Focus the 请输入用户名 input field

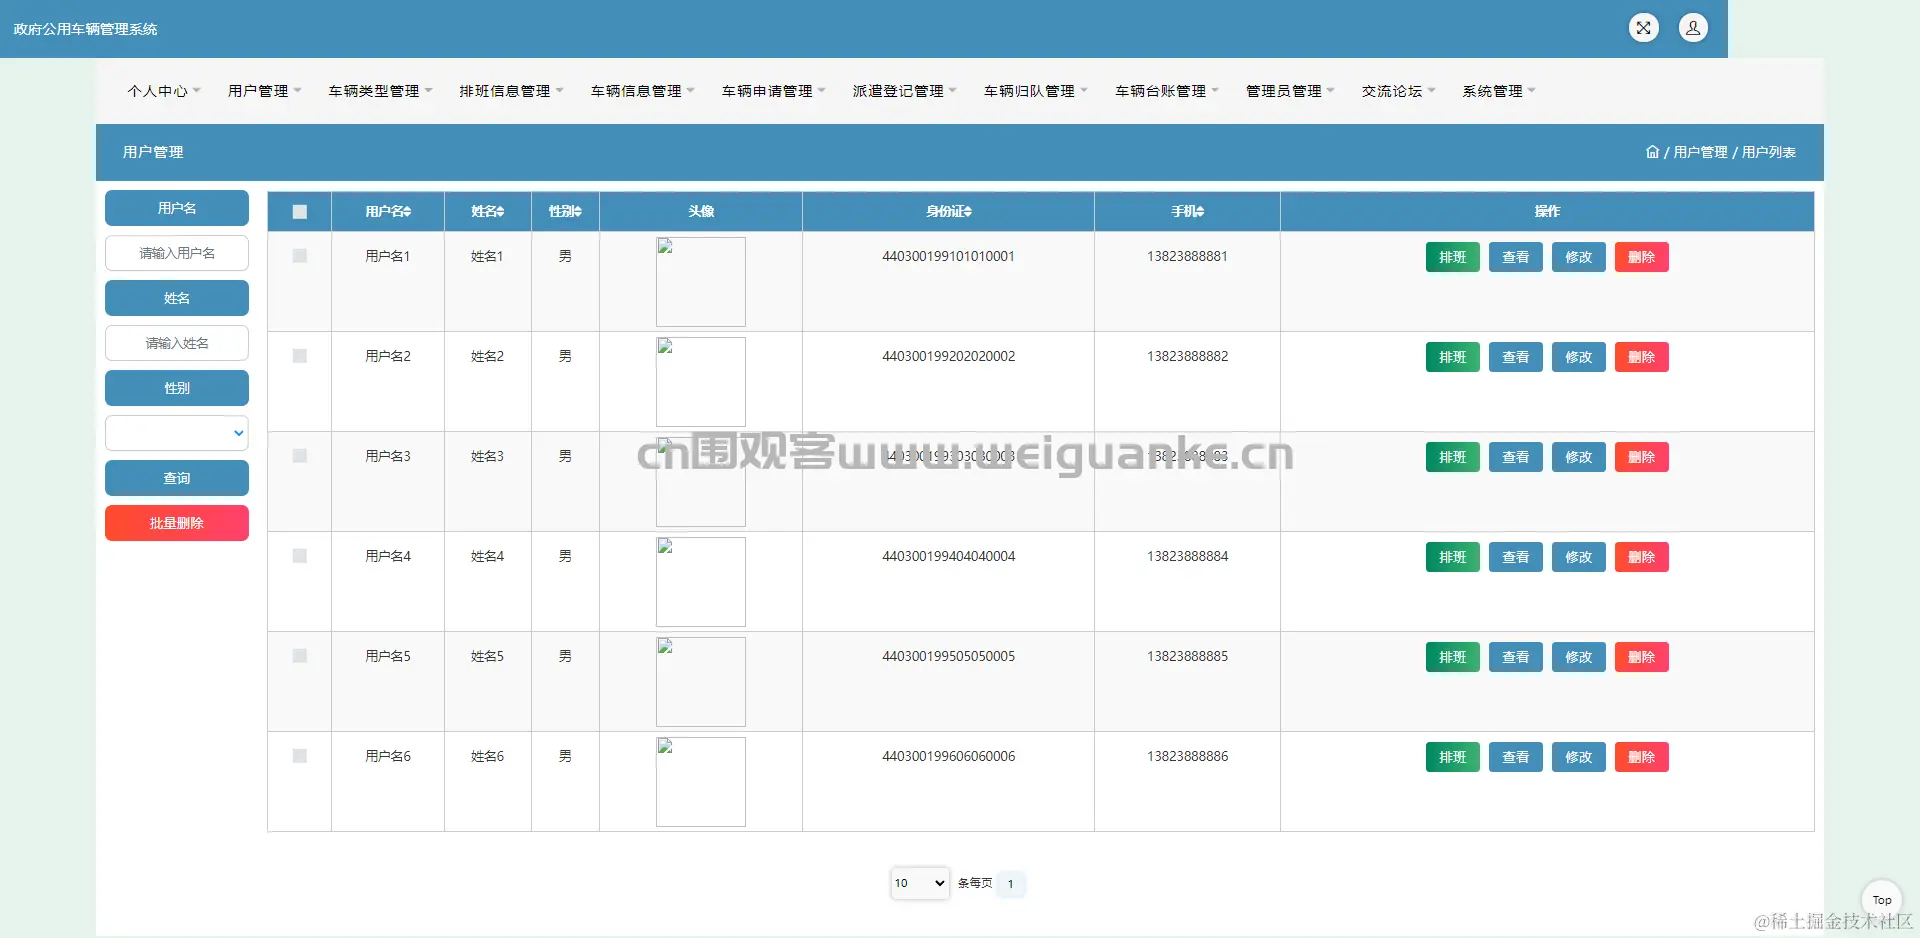[177, 253]
